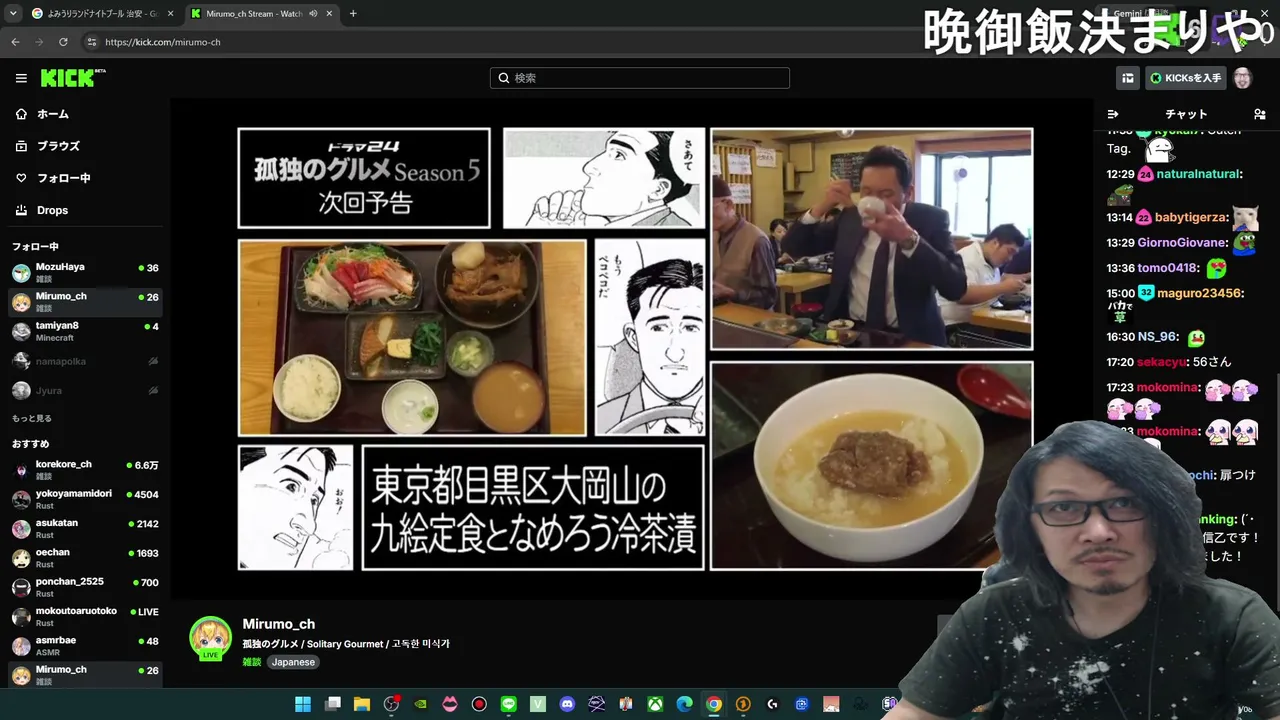1280x720 pixels.
Task: Open Xbox app from taskbar
Action: pyautogui.click(x=655, y=704)
